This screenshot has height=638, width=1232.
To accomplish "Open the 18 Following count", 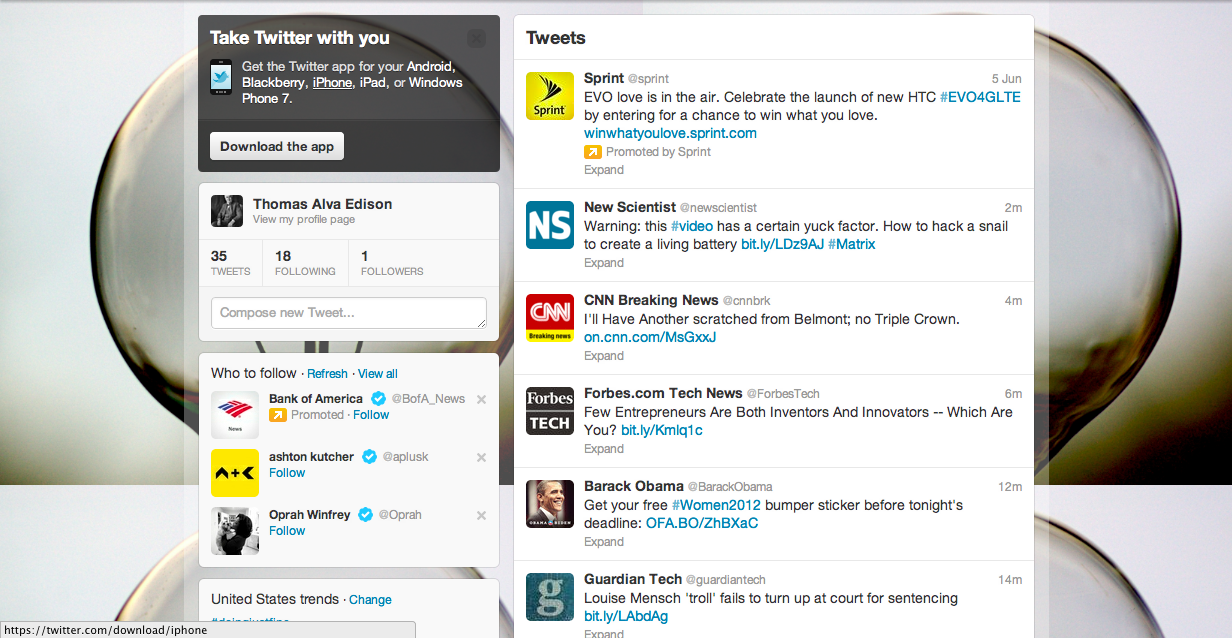I will [305, 263].
